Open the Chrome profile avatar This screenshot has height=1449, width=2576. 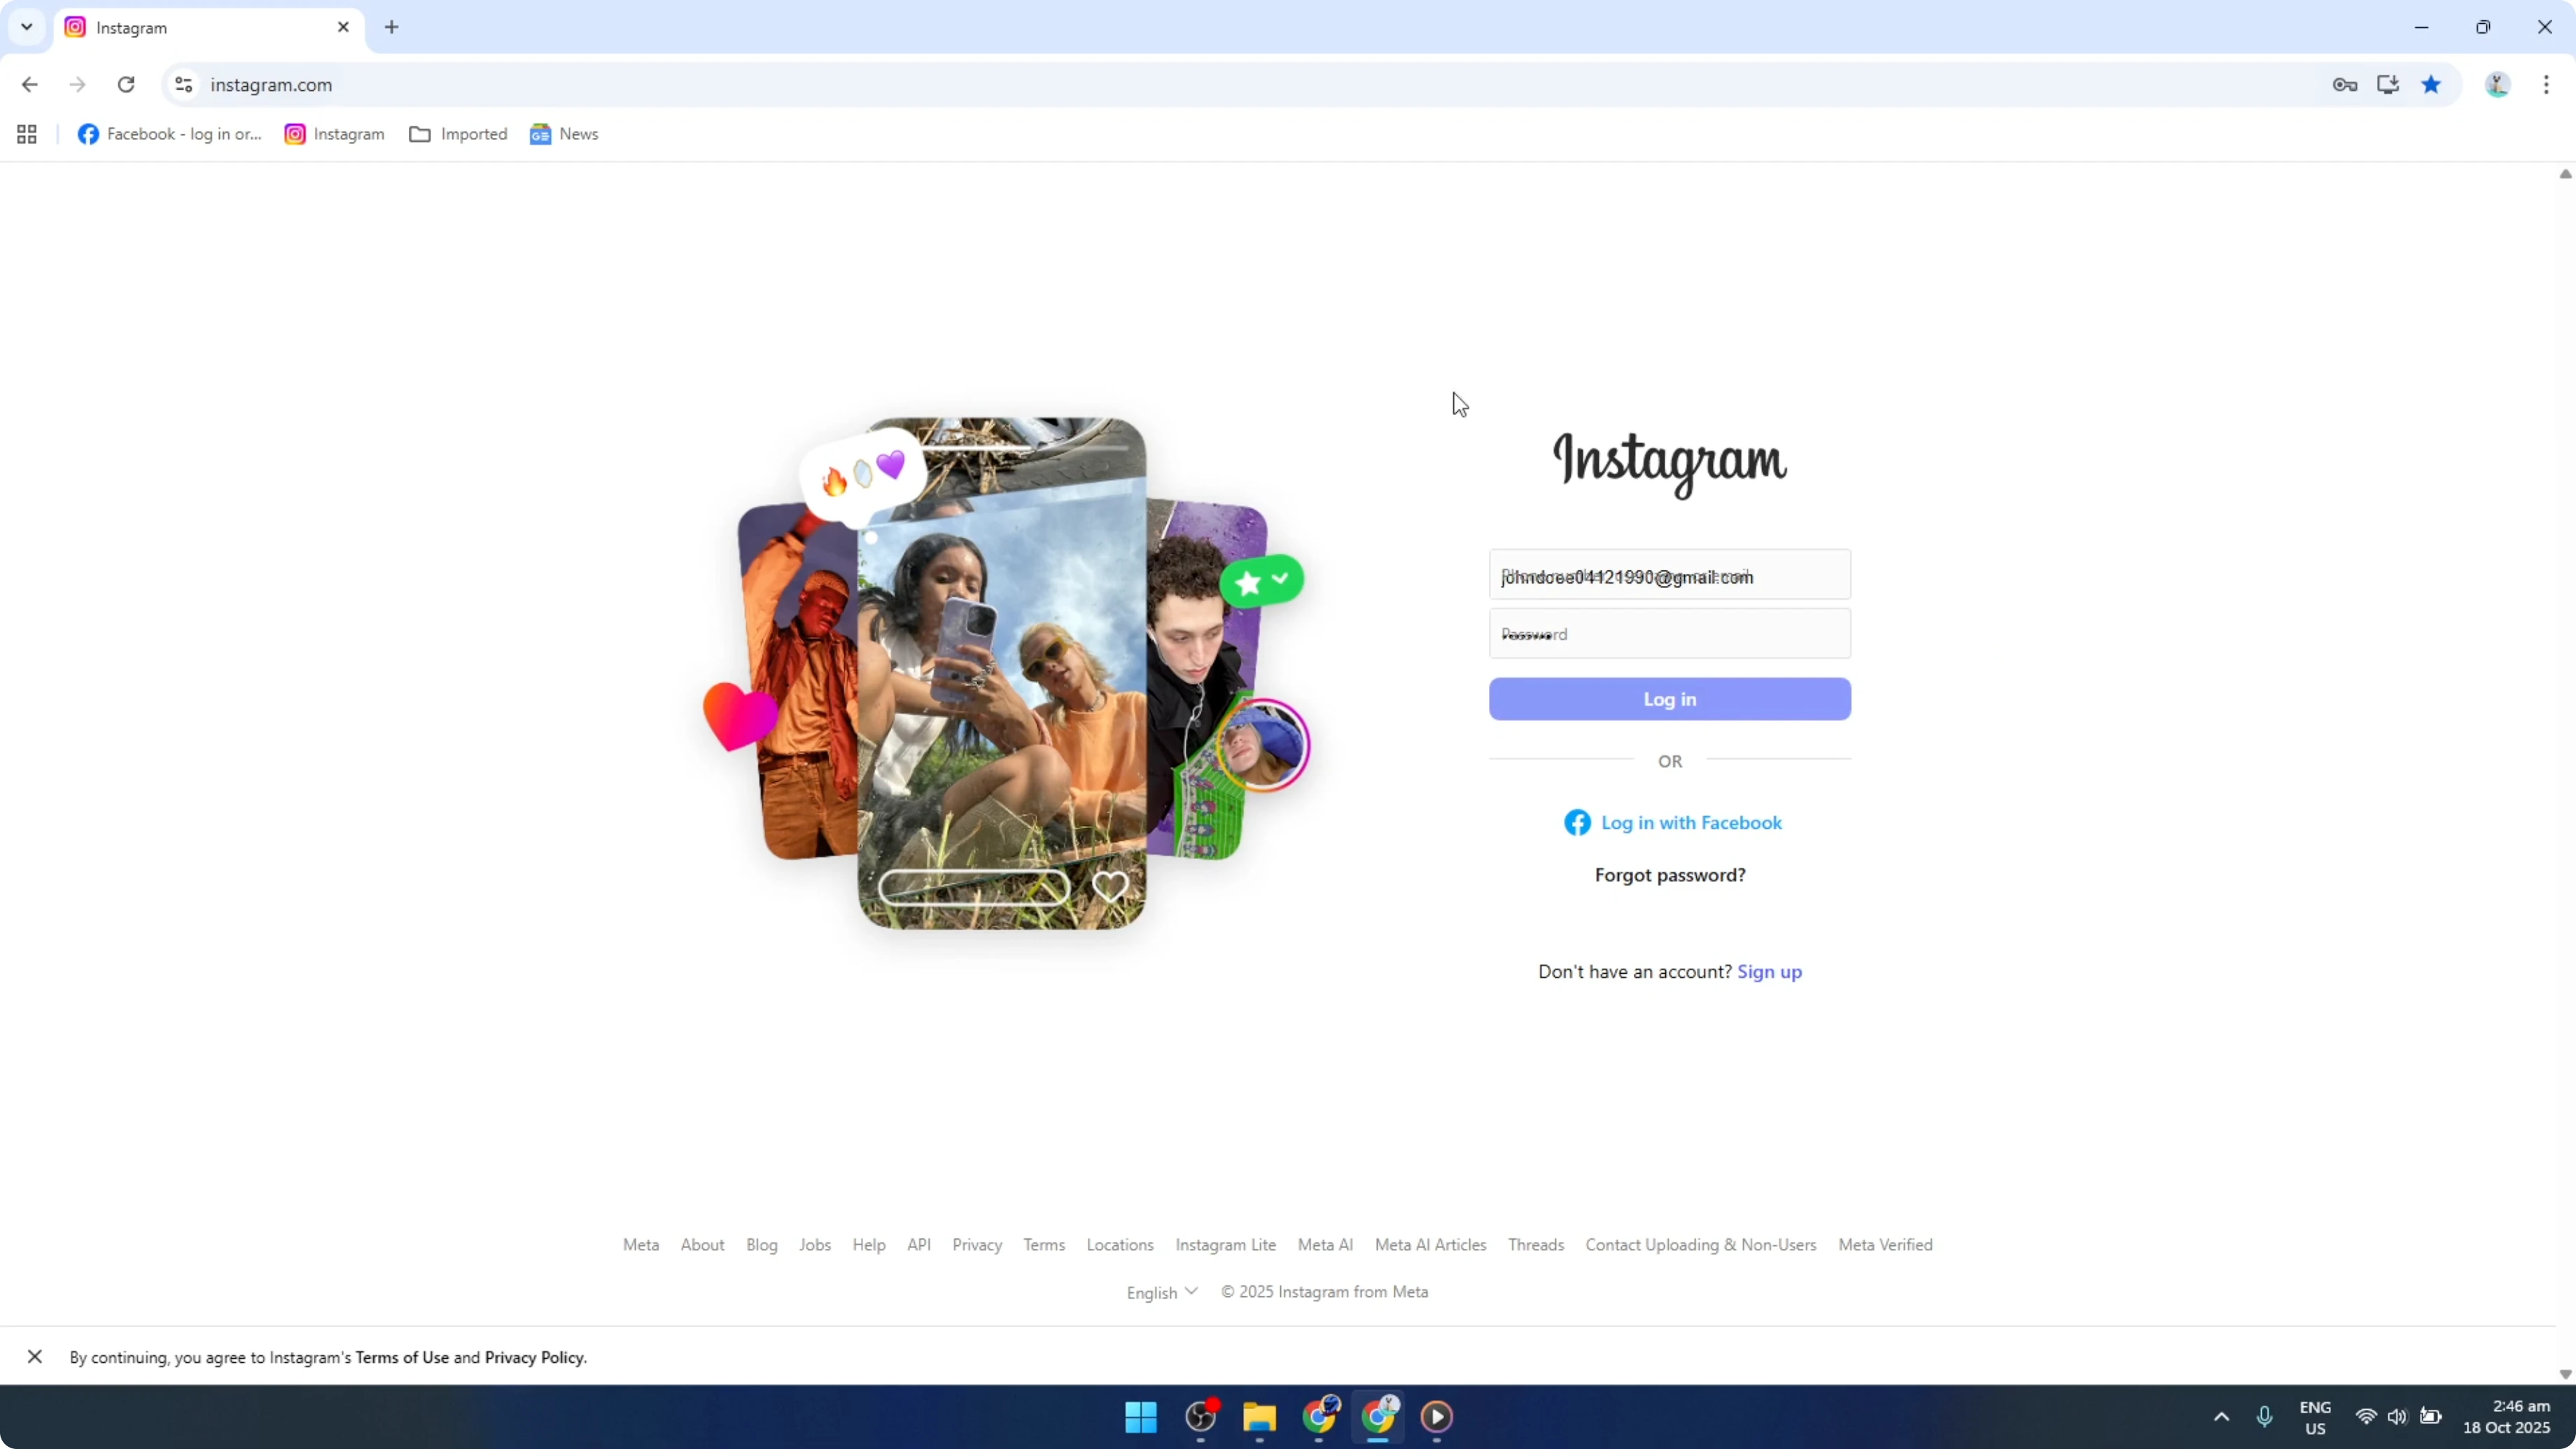click(x=2497, y=85)
